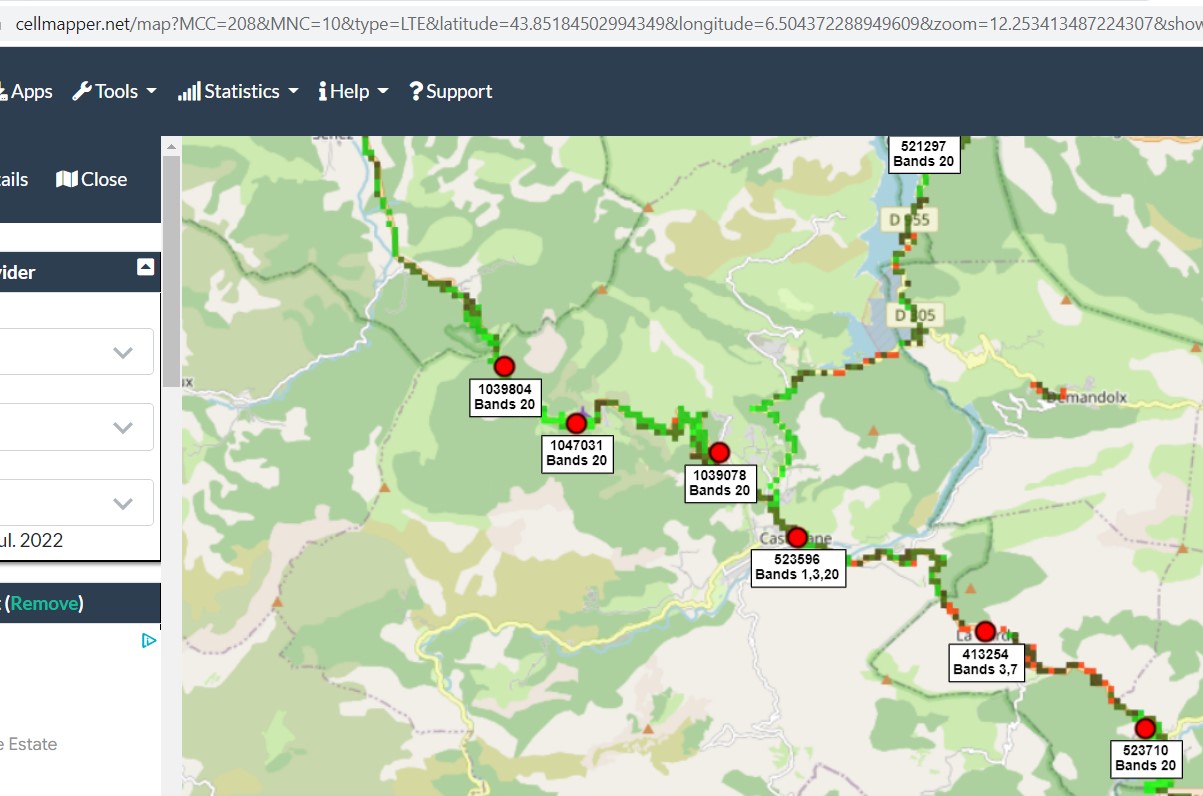Screen dimensions: 1203x796
Task: Click the 523710 Bands 20 label
Action: (x=1146, y=758)
